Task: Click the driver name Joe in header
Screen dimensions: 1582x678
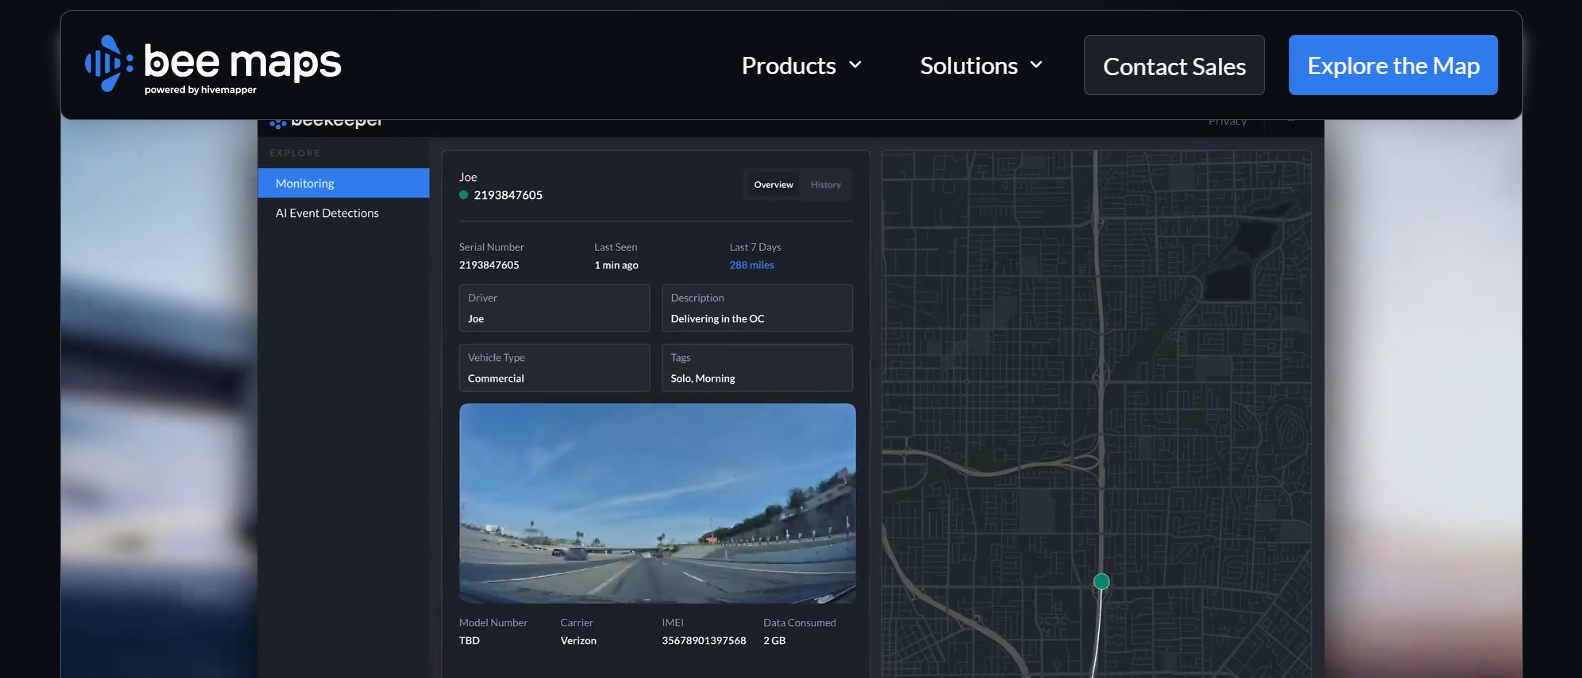Action: coord(468,177)
